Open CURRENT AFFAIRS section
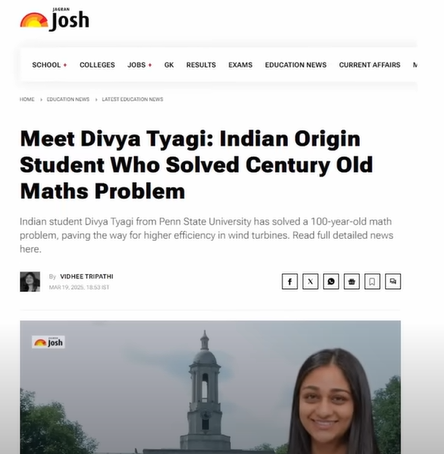This screenshot has height=454, width=444. coord(370,65)
